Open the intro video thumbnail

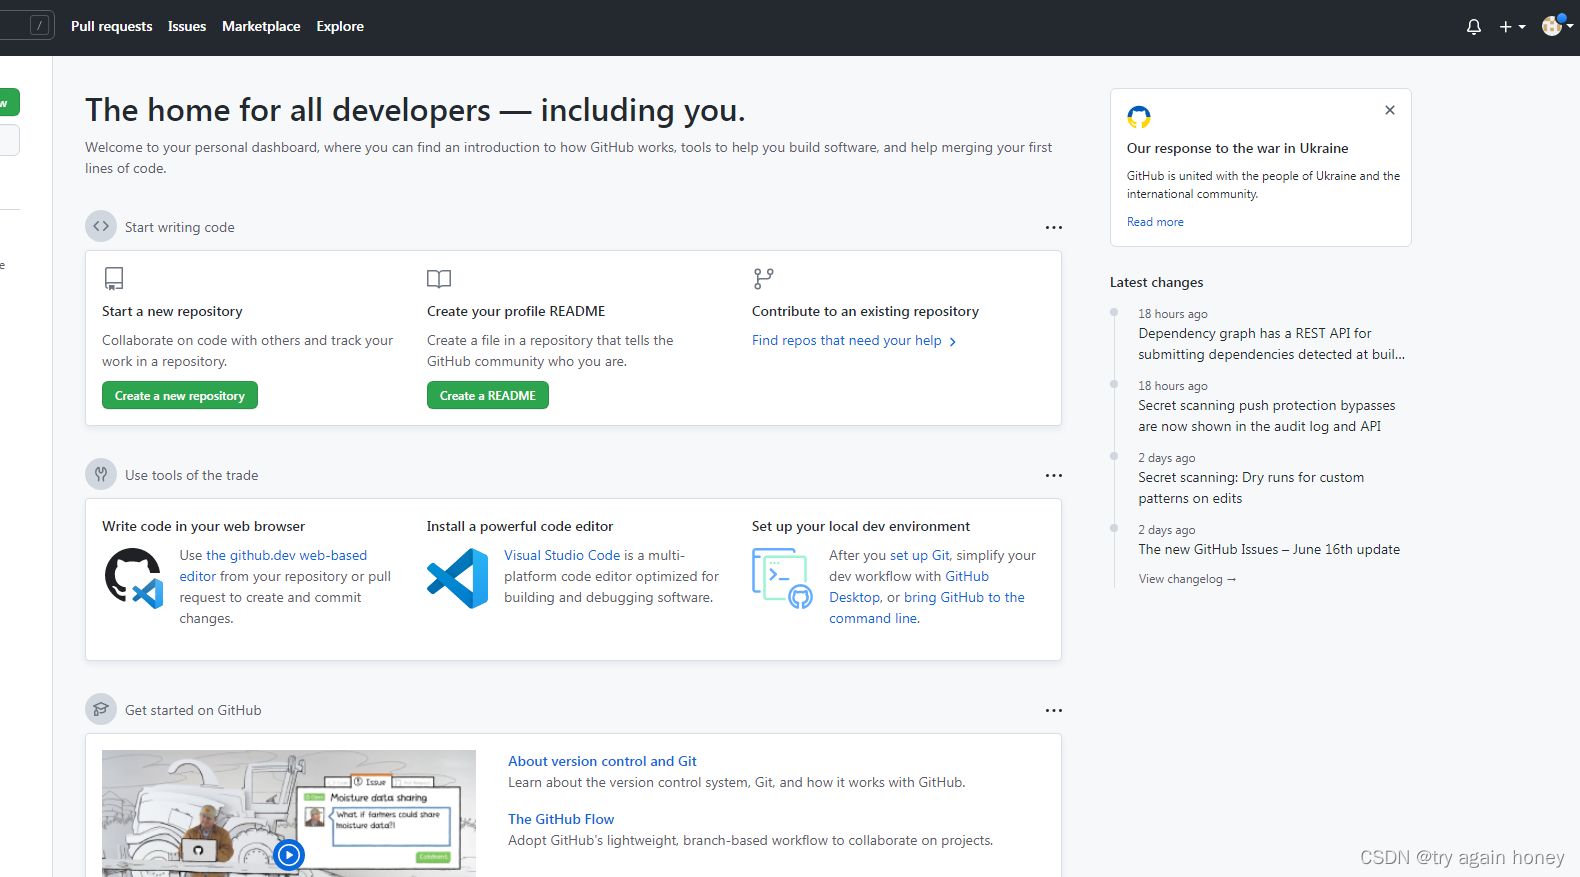coord(289,813)
